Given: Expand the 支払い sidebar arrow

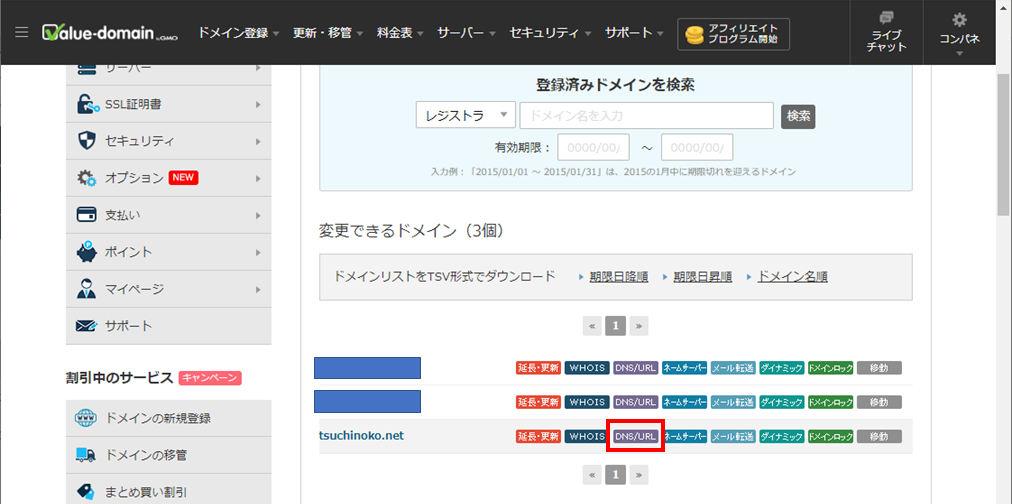Looking at the screenshot, I should [x=258, y=215].
